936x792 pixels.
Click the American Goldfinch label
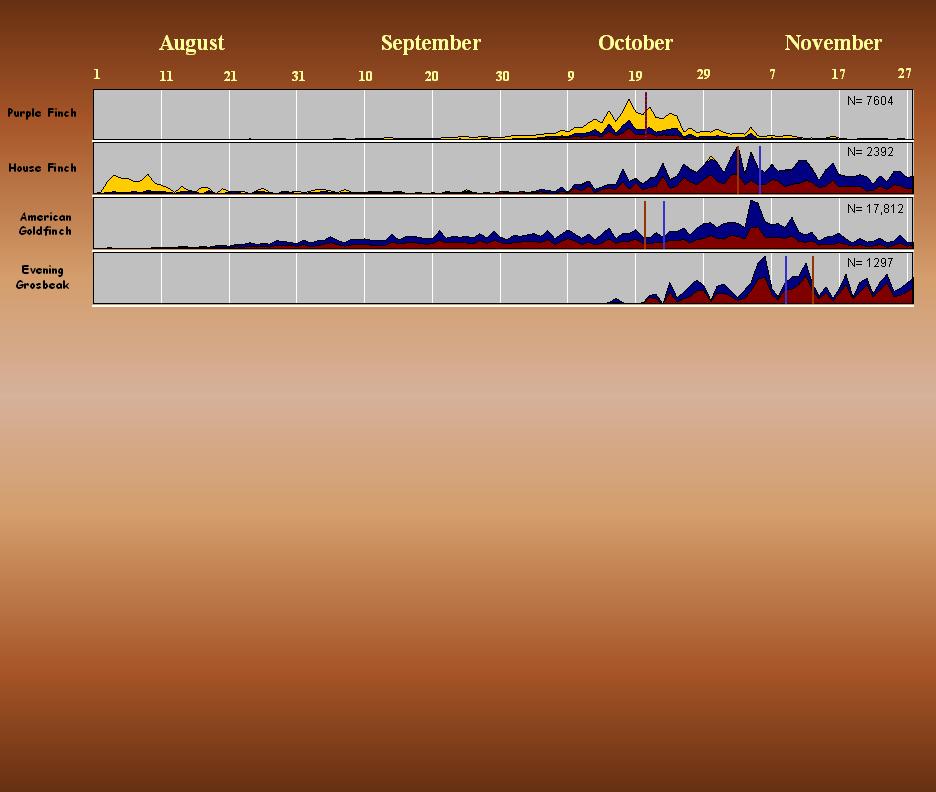45,224
